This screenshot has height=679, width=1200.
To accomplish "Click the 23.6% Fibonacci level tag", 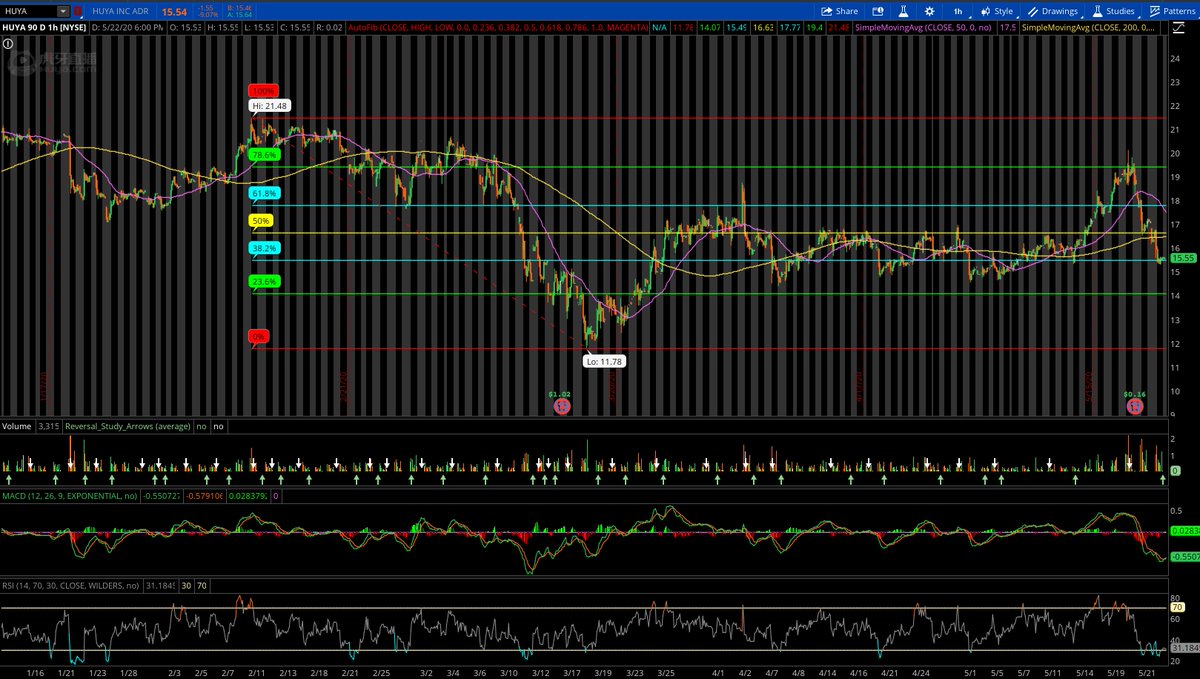I will (x=264, y=282).
